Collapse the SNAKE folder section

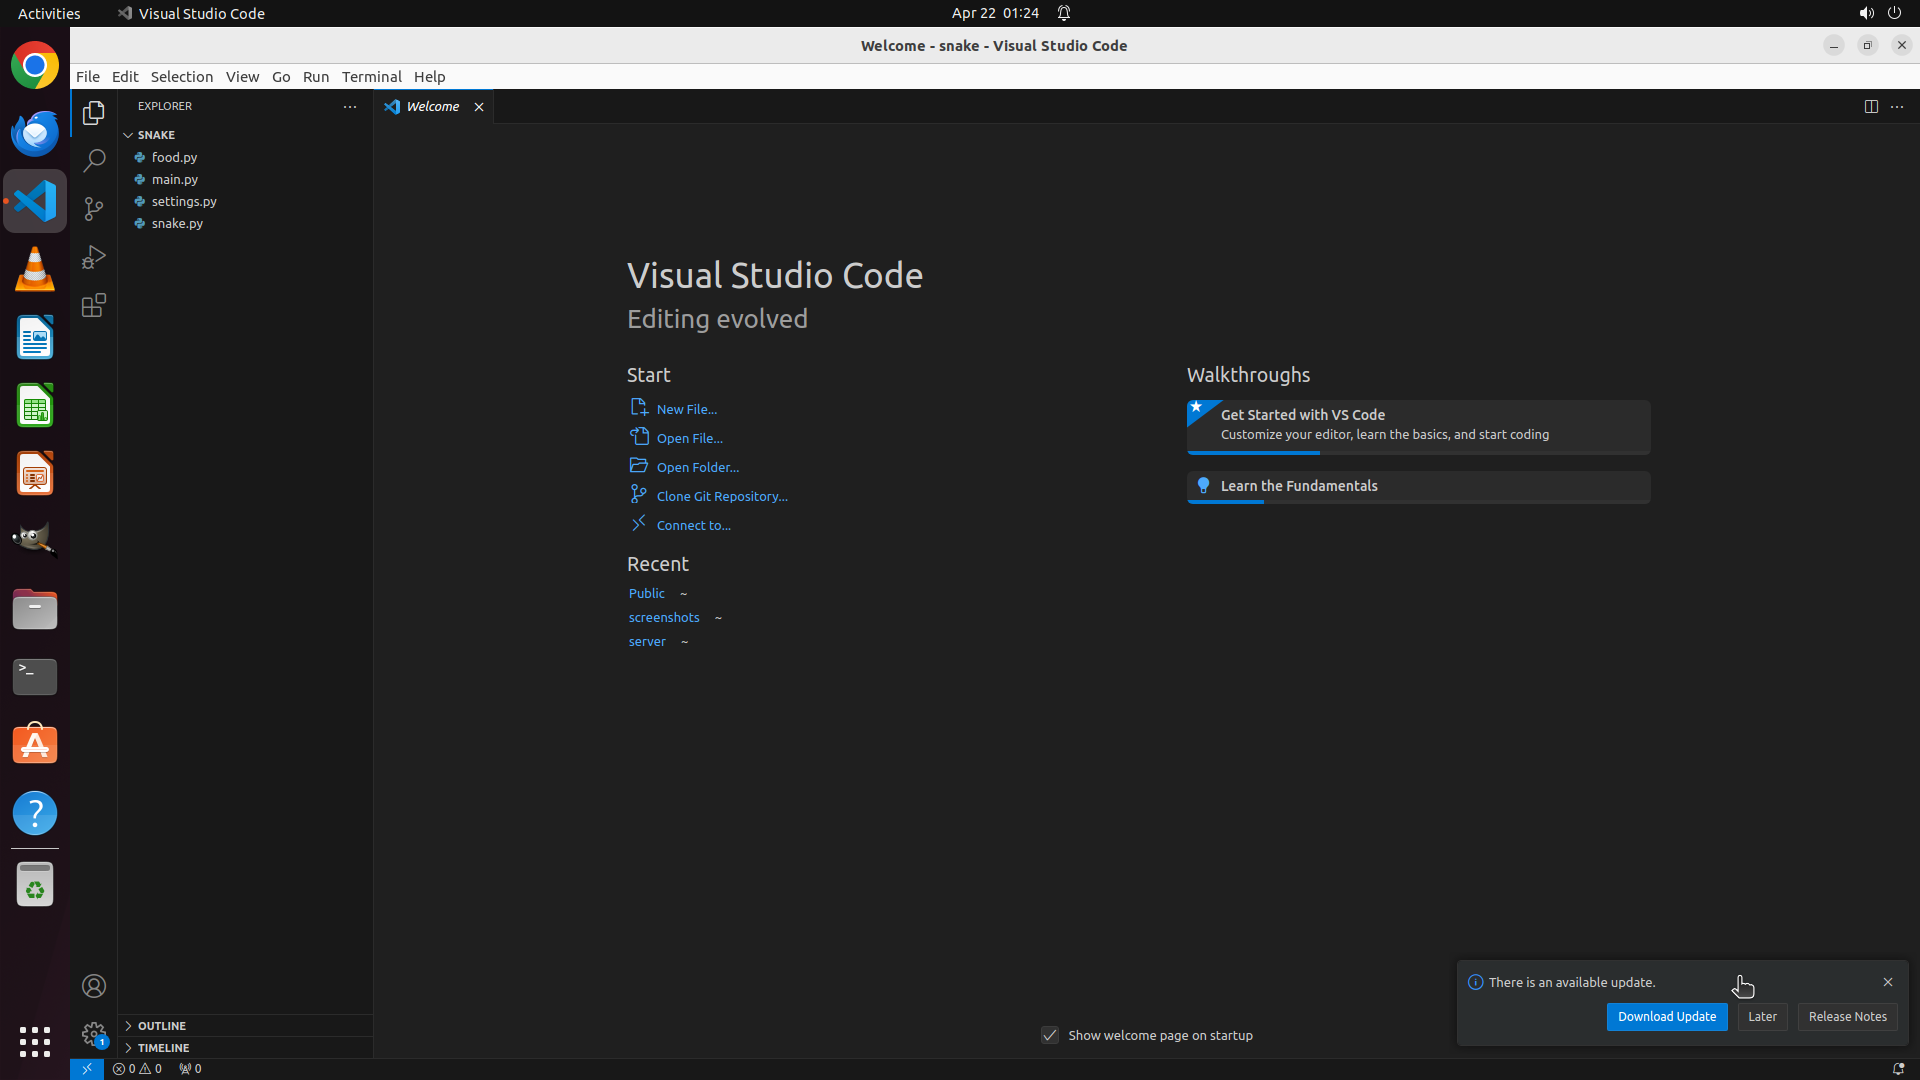tap(129, 134)
